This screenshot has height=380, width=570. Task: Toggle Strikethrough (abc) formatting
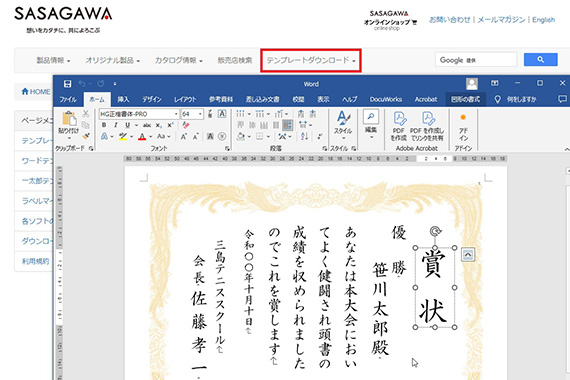coord(147,125)
